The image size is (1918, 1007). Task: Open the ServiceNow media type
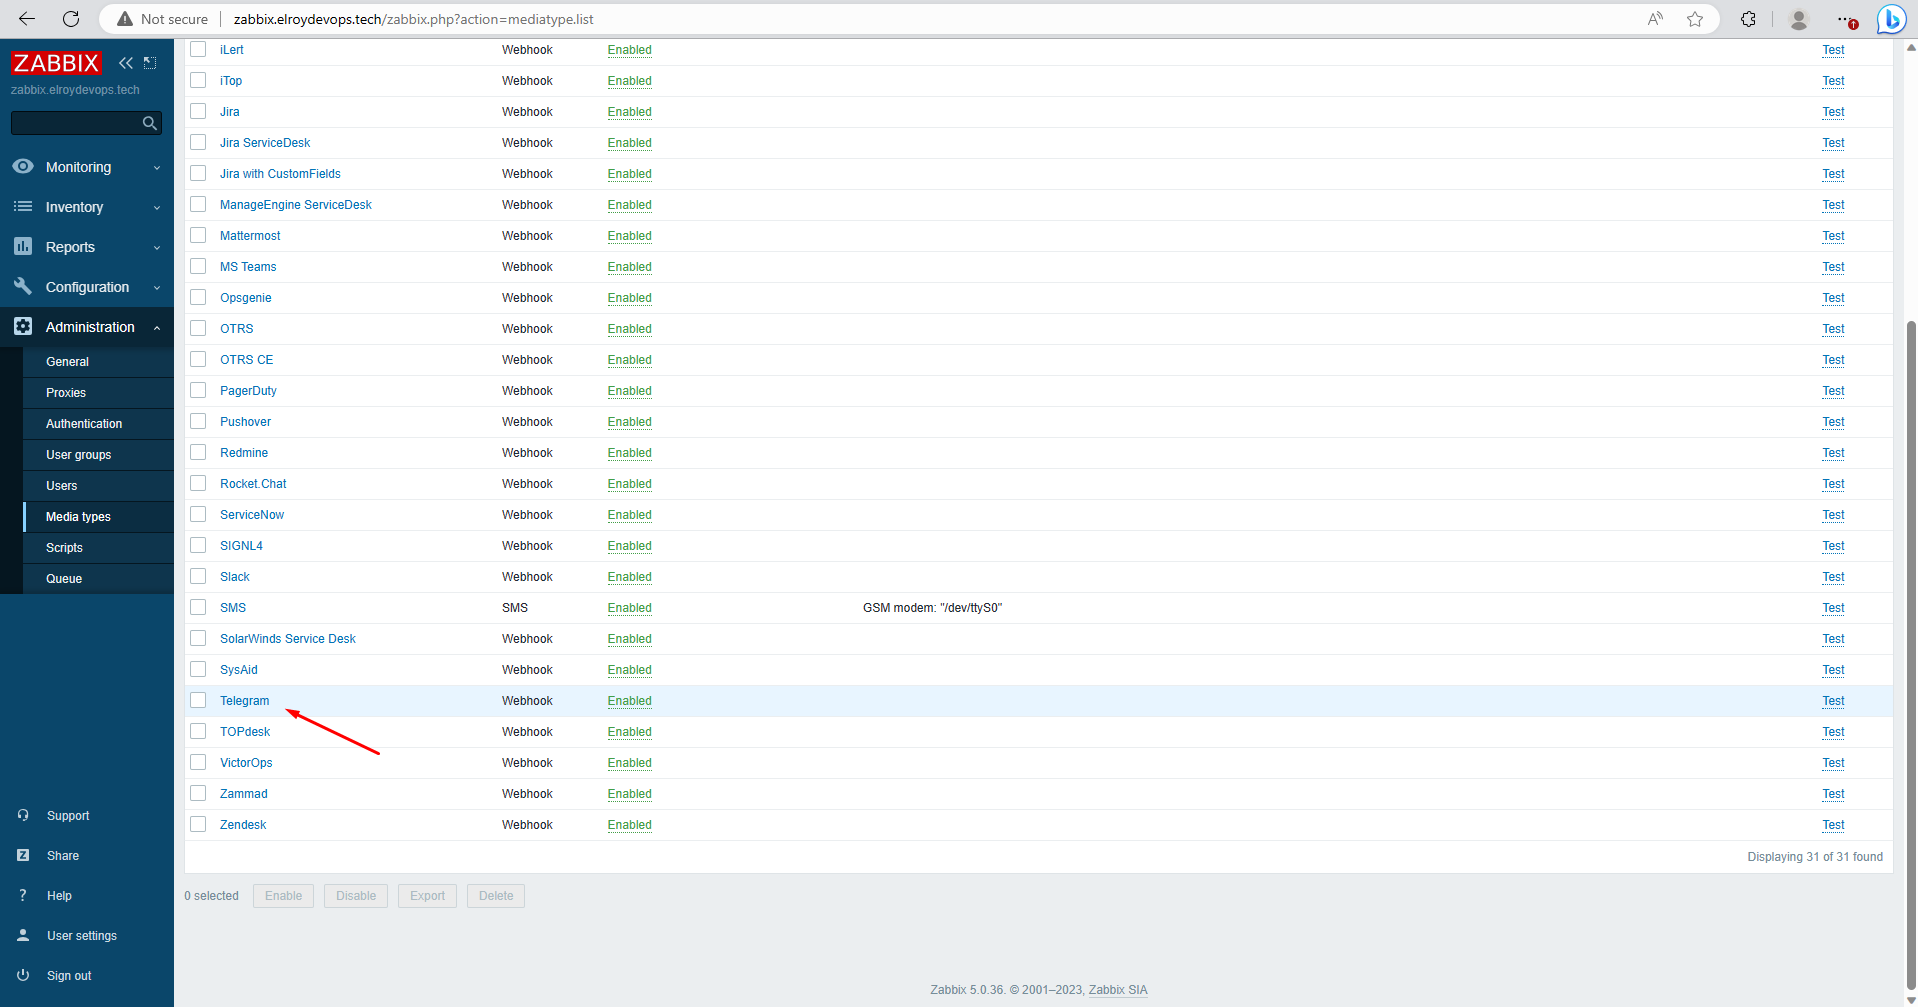coord(252,515)
